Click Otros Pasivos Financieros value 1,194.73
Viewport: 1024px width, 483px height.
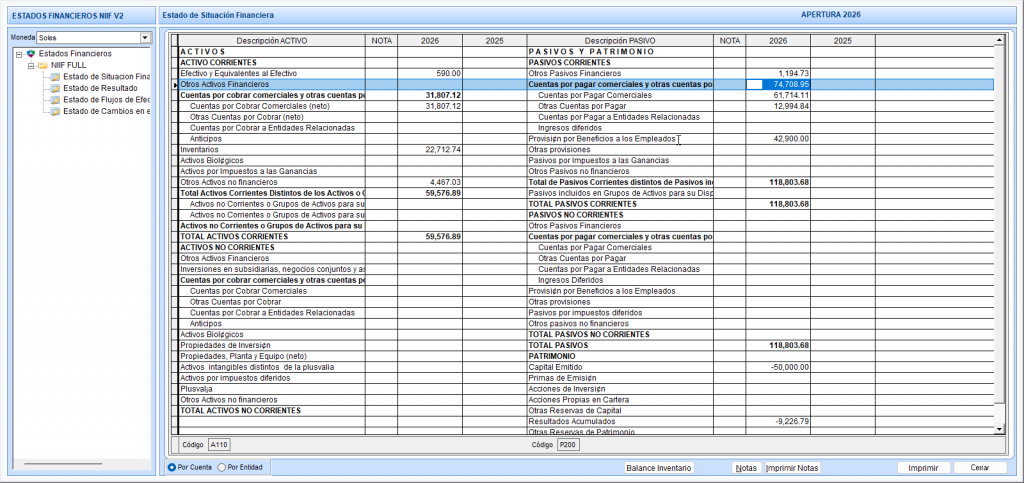(778, 73)
